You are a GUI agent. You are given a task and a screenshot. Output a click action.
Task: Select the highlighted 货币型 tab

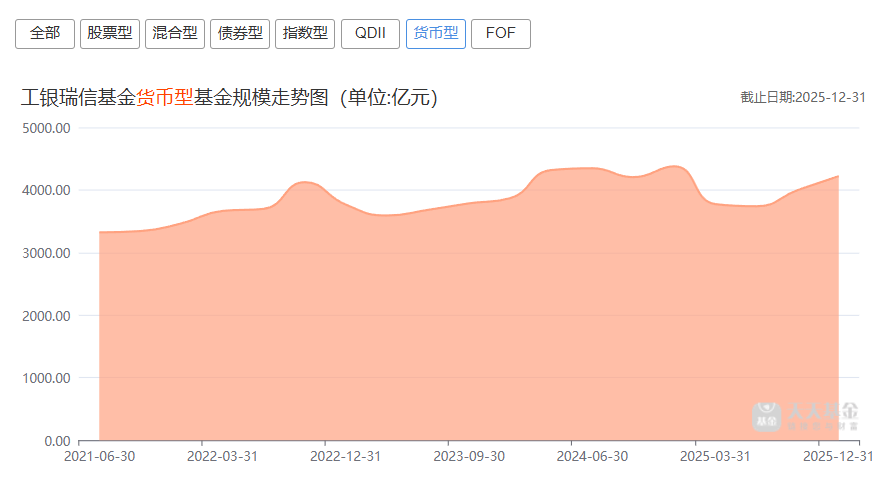coord(436,34)
